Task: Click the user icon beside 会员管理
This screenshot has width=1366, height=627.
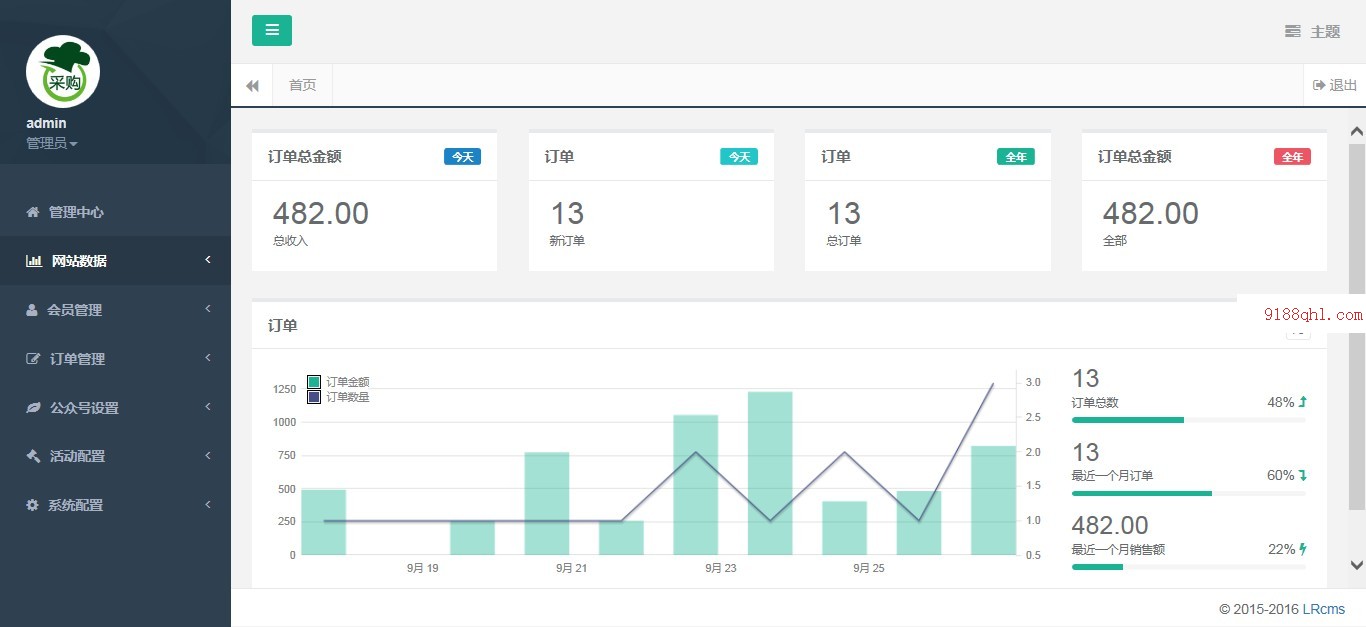Action: (32, 310)
